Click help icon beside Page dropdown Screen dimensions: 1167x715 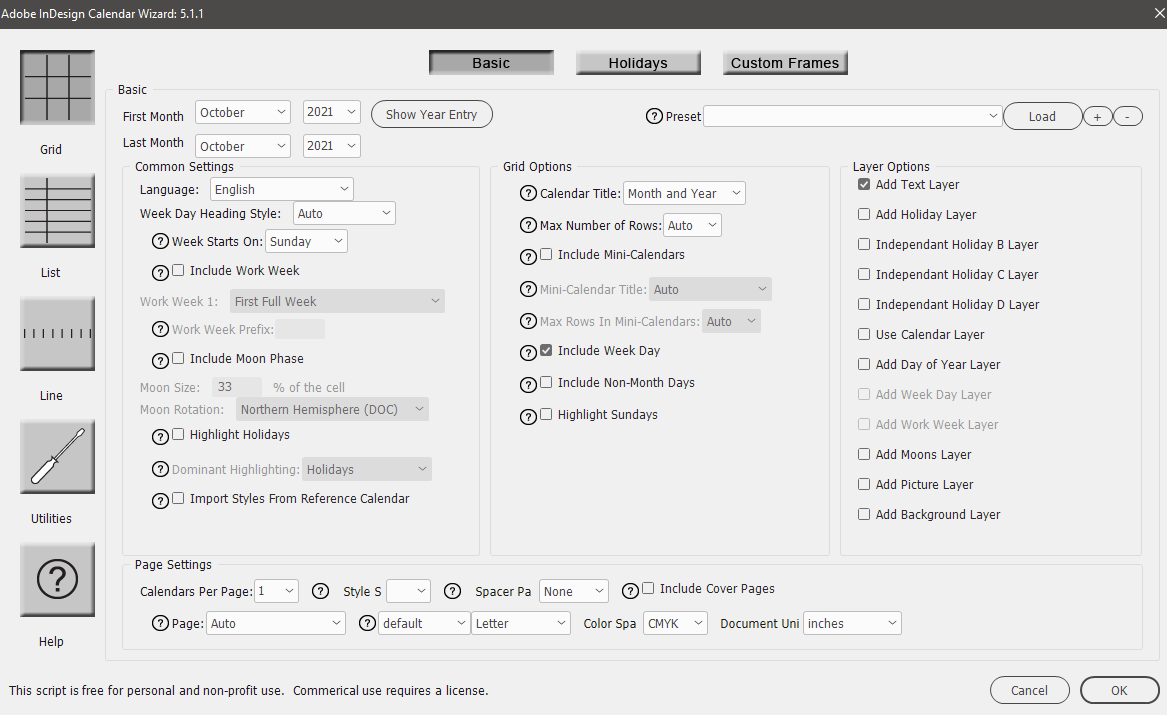(160, 623)
